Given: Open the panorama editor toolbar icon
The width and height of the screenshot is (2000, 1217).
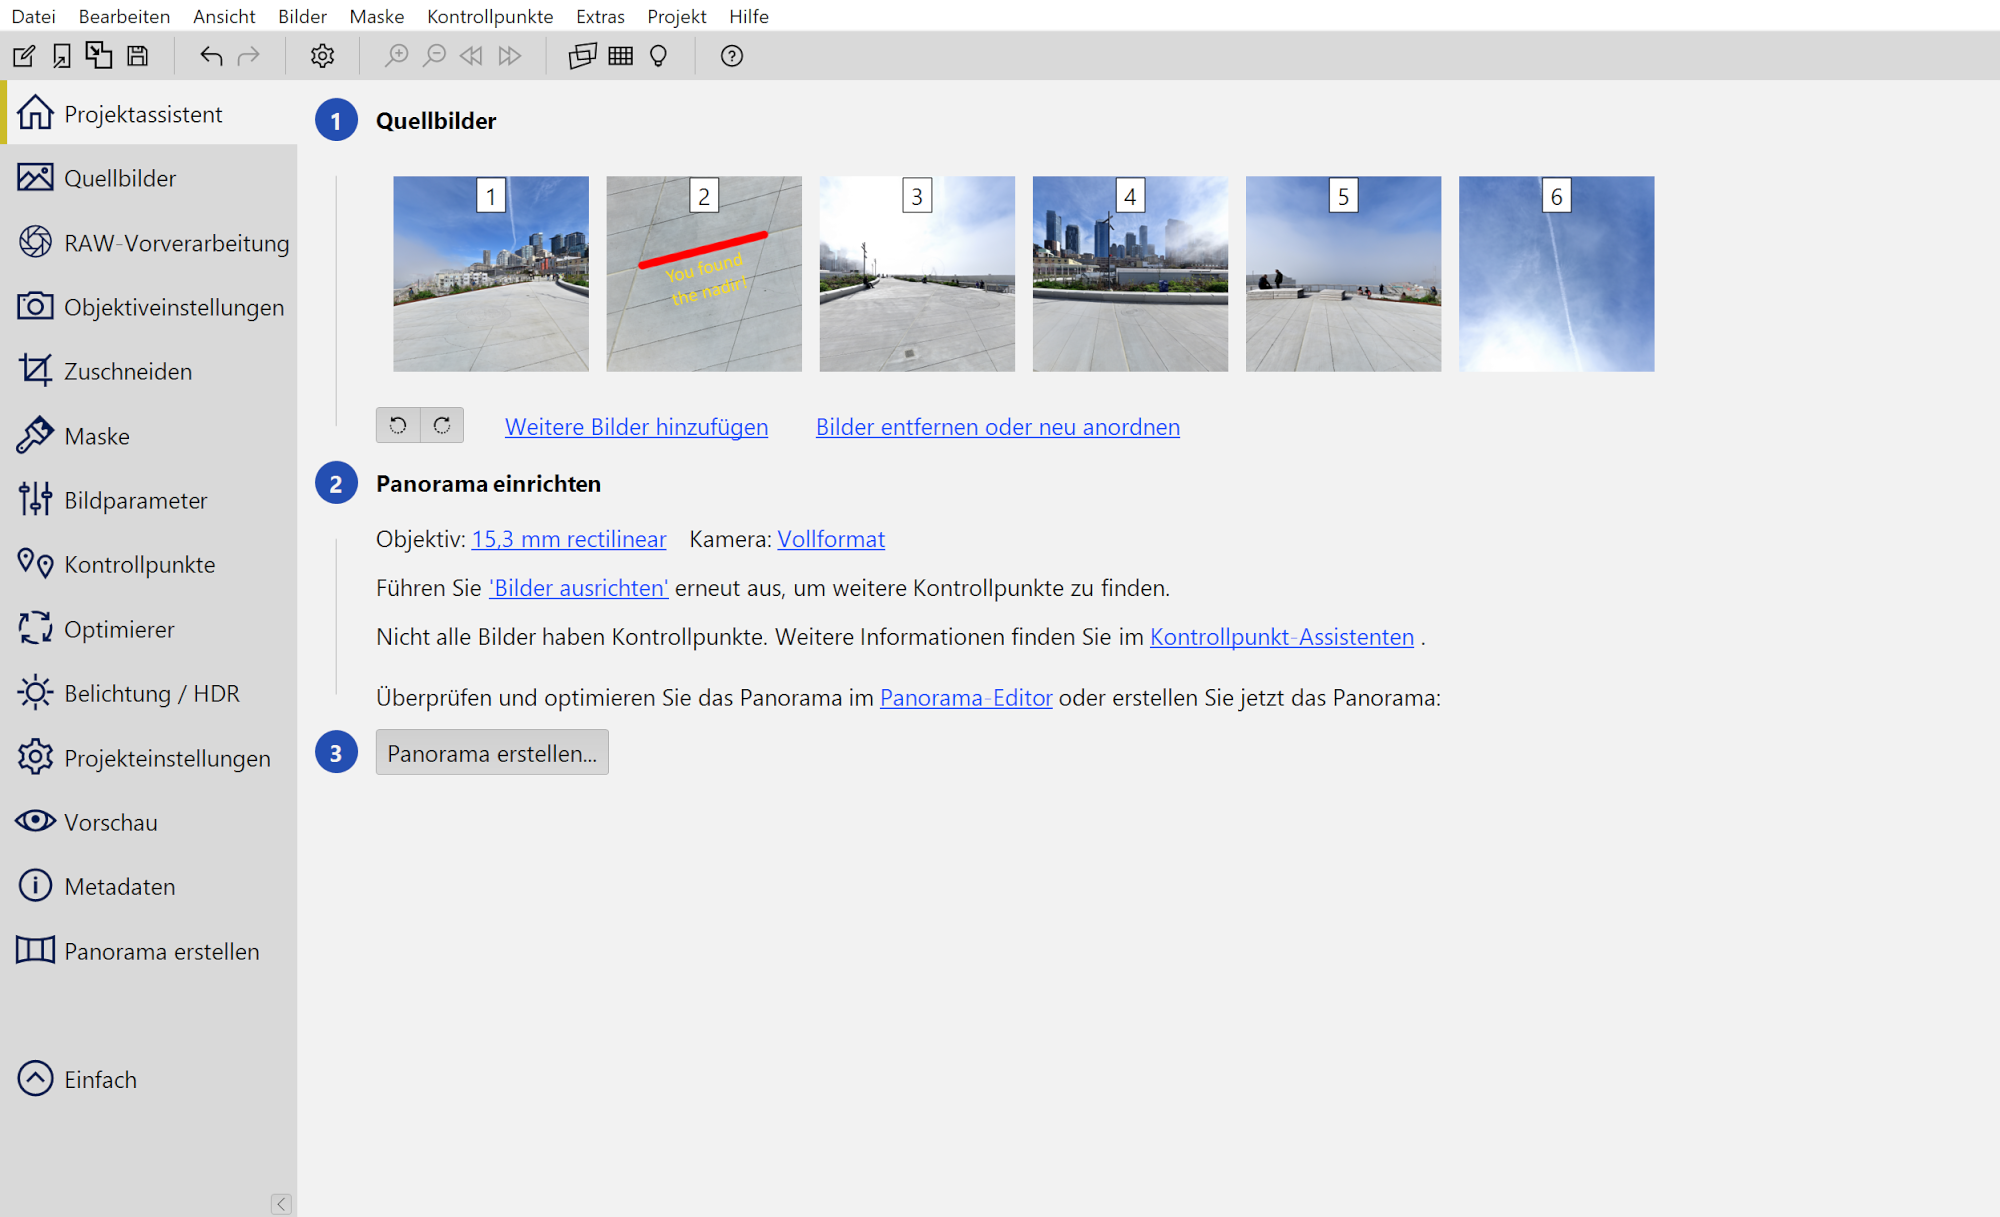Looking at the screenshot, I should click(x=582, y=56).
